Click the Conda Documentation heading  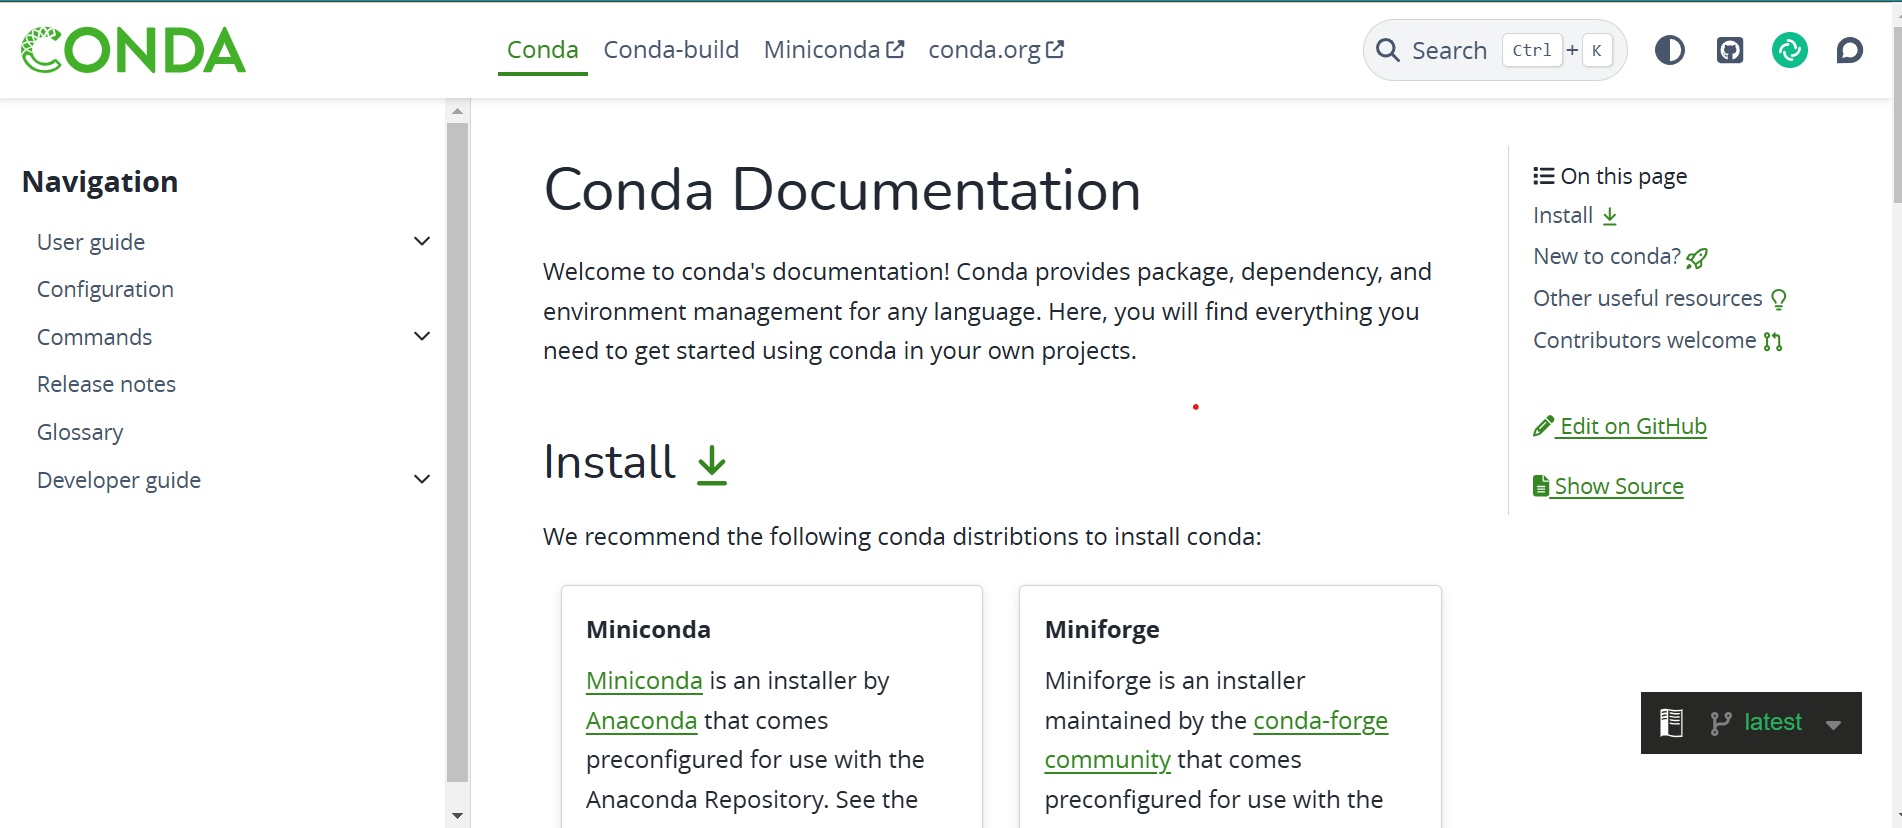pos(842,190)
